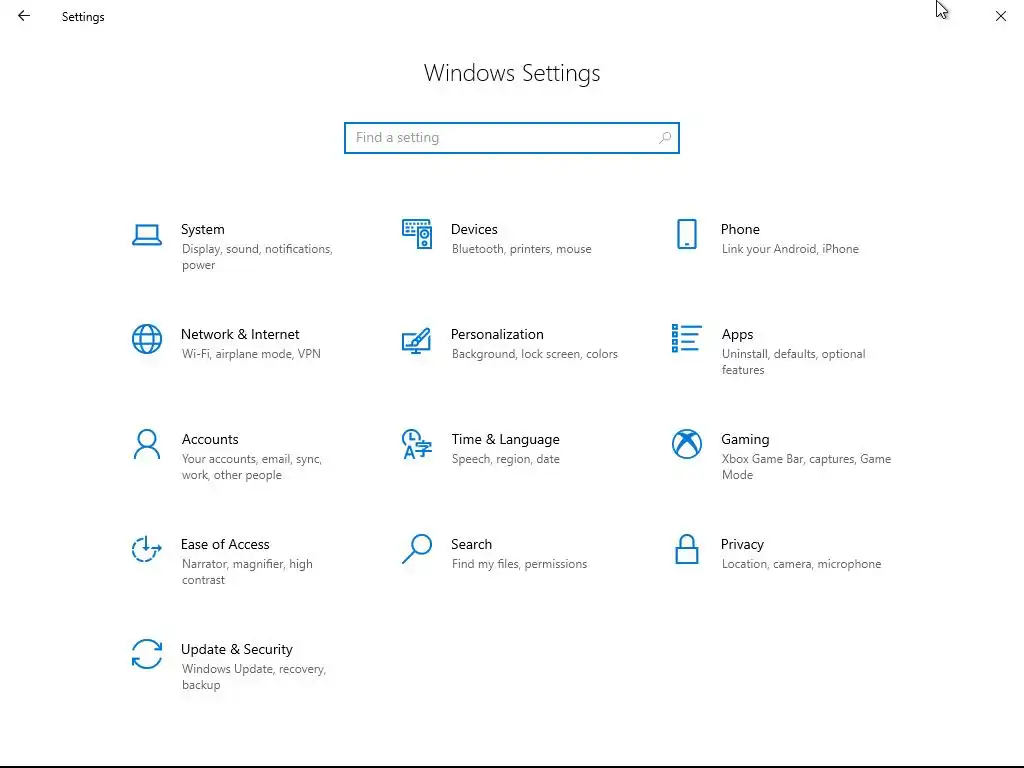Open the Gaming Xbox icon
Image resolution: width=1024 pixels, height=768 pixels.
coord(686,444)
